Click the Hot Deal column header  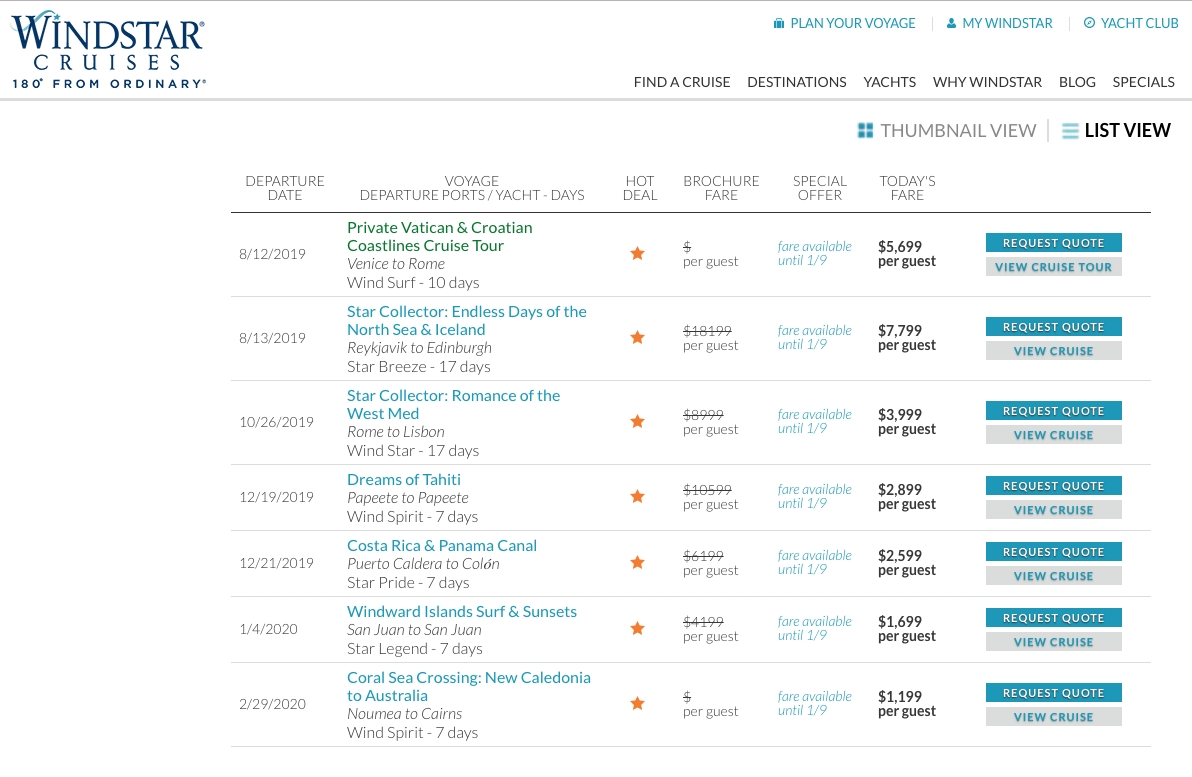(x=640, y=188)
